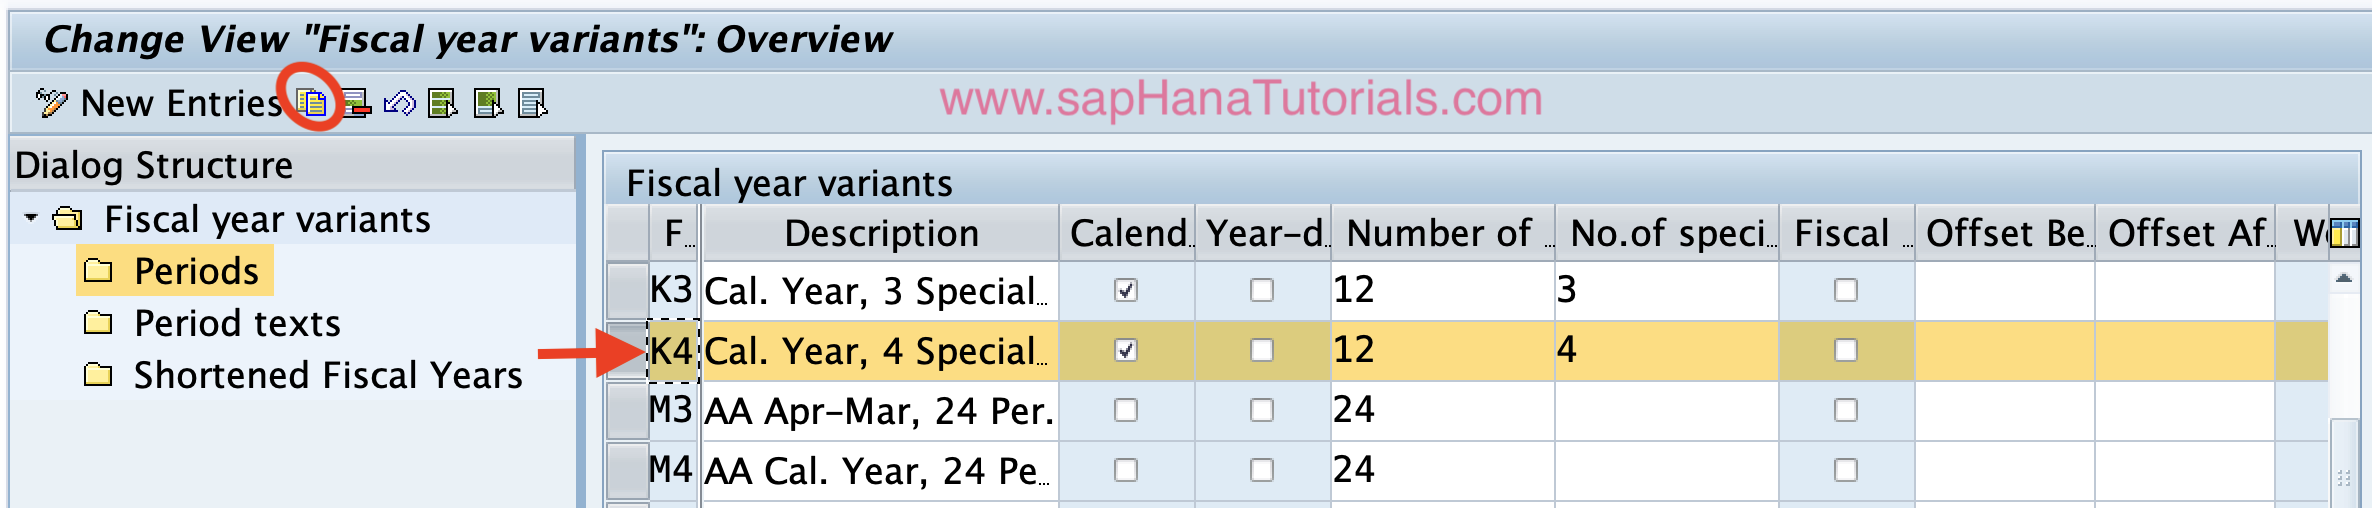The image size is (2372, 508).
Task: Click the Deselect All icon in toolbar
Action: coord(533,103)
